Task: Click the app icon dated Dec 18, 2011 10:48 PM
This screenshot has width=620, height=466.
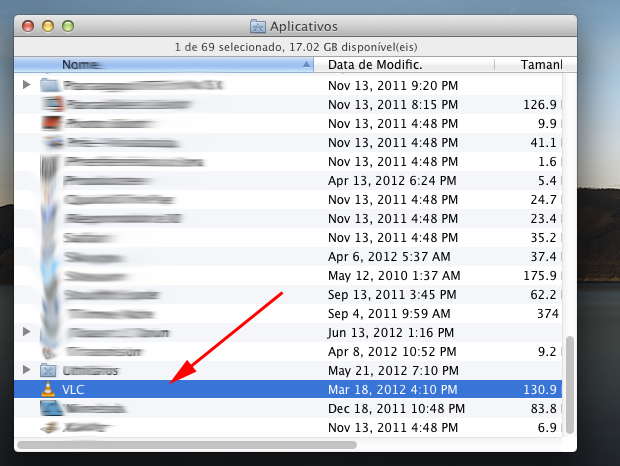Action: (51, 408)
